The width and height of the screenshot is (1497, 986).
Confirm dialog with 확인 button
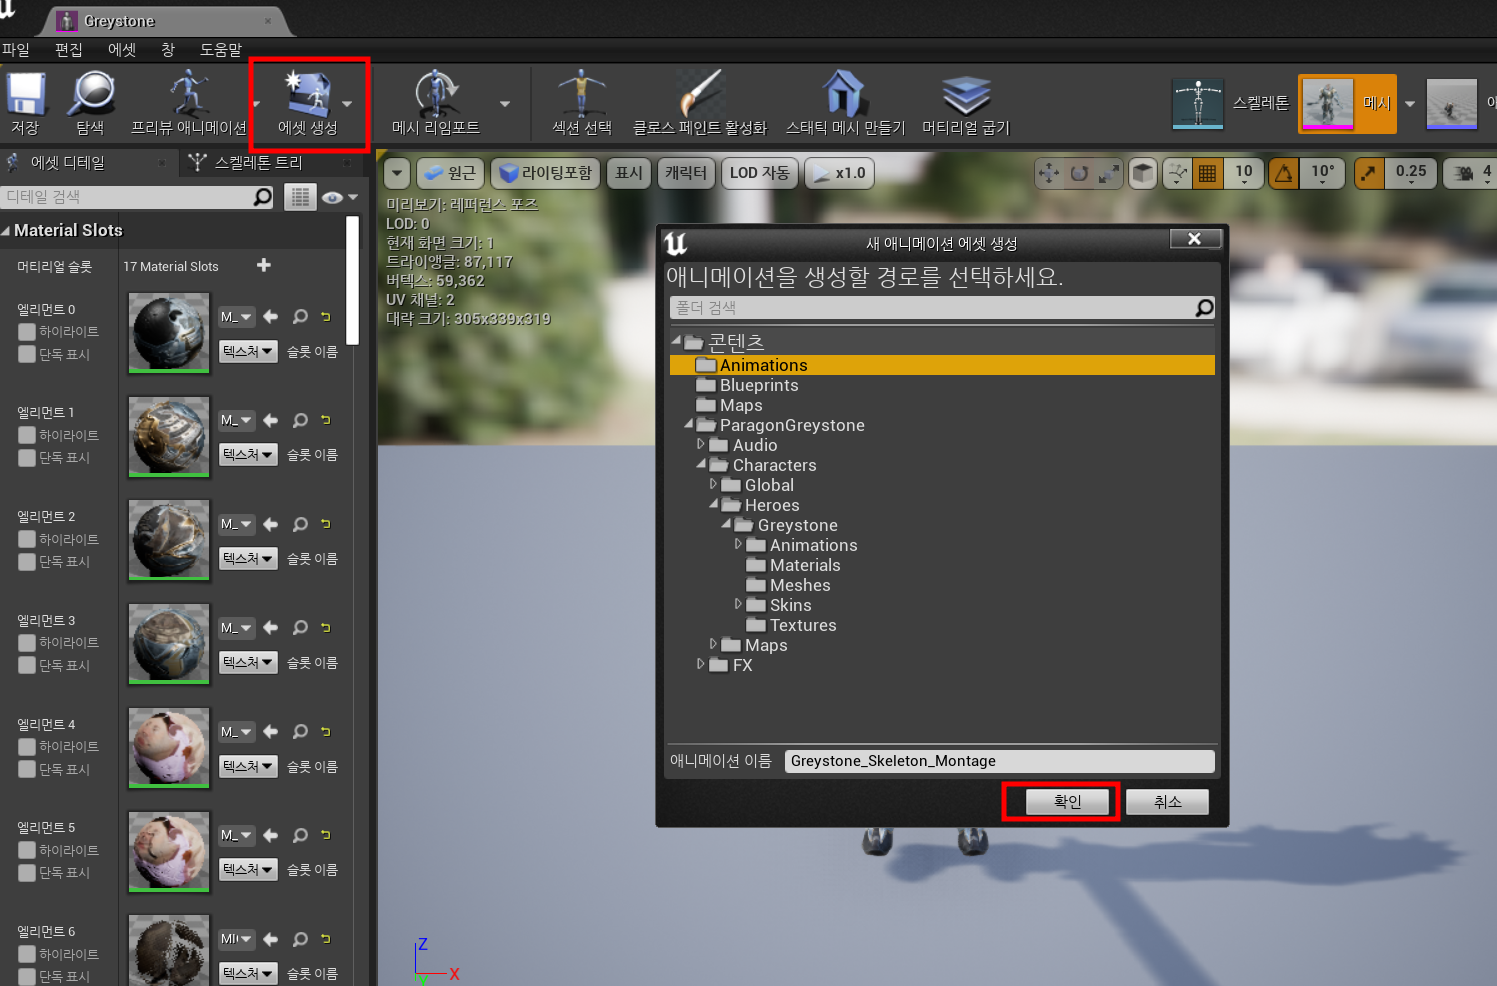pos(1067,802)
